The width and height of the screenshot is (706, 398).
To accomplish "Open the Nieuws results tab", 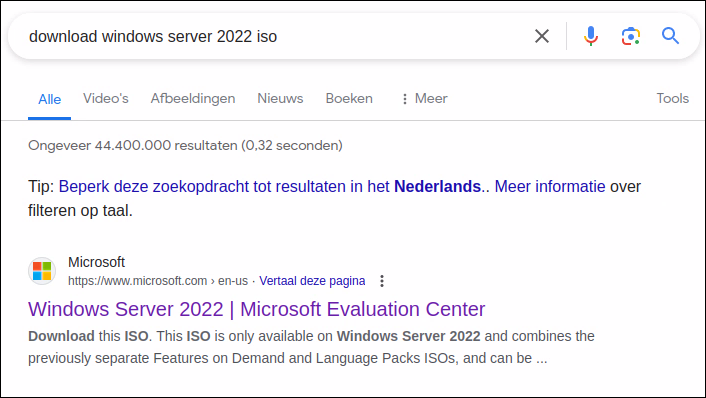I will 280,98.
